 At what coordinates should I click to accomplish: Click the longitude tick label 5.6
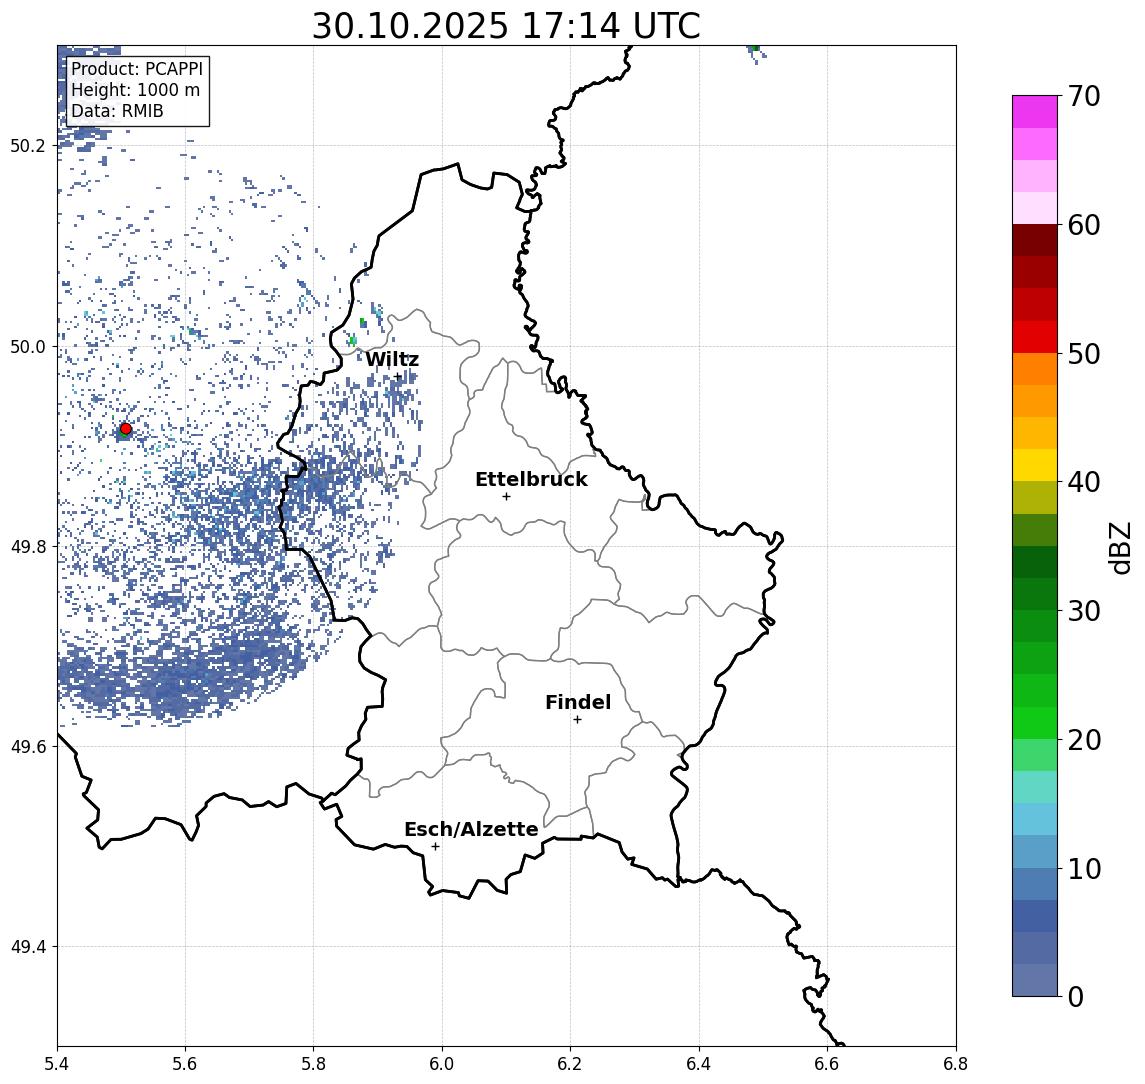(x=185, y=1064)
